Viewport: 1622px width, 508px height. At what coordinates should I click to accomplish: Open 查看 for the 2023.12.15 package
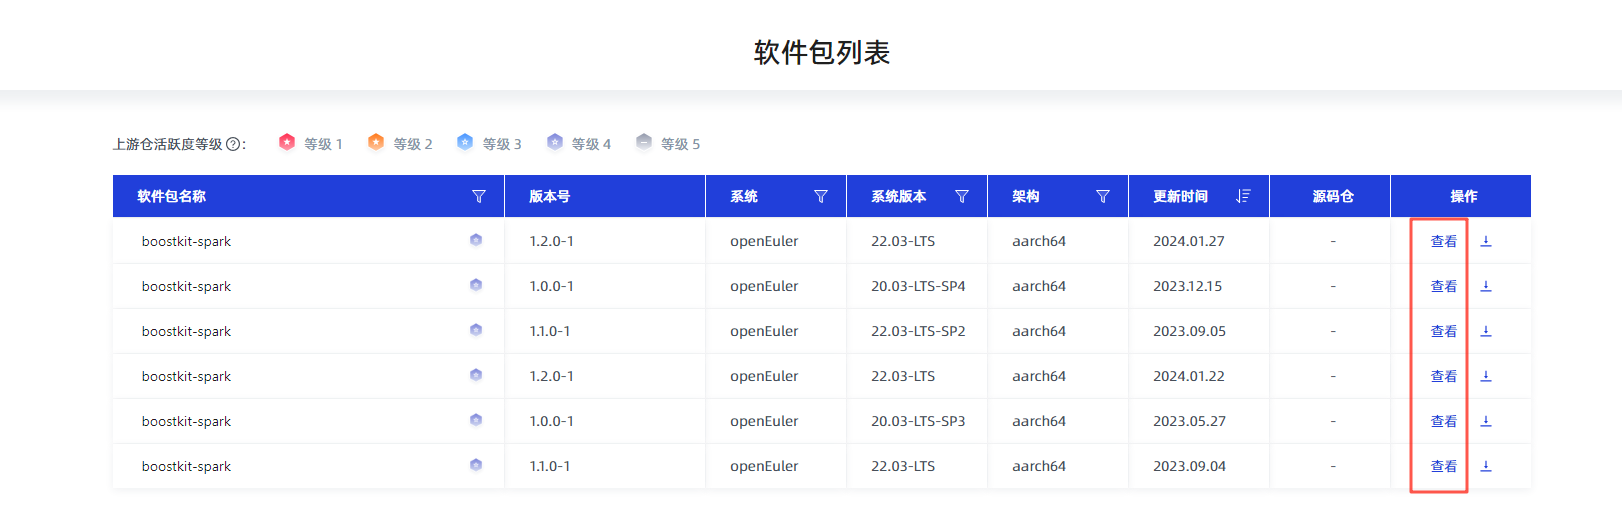(1443, 286)
